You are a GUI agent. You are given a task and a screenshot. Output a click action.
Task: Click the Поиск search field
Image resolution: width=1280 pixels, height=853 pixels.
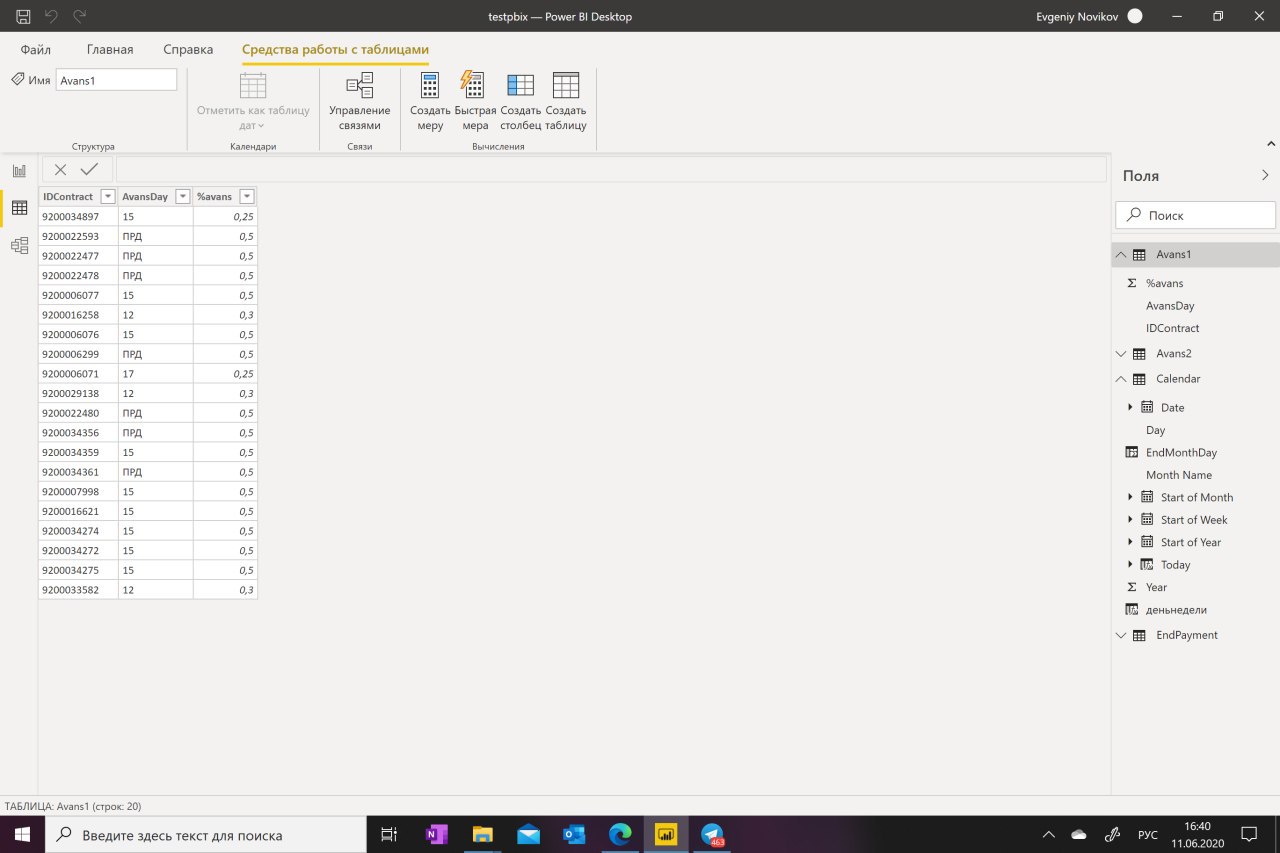pos(1195,215)
